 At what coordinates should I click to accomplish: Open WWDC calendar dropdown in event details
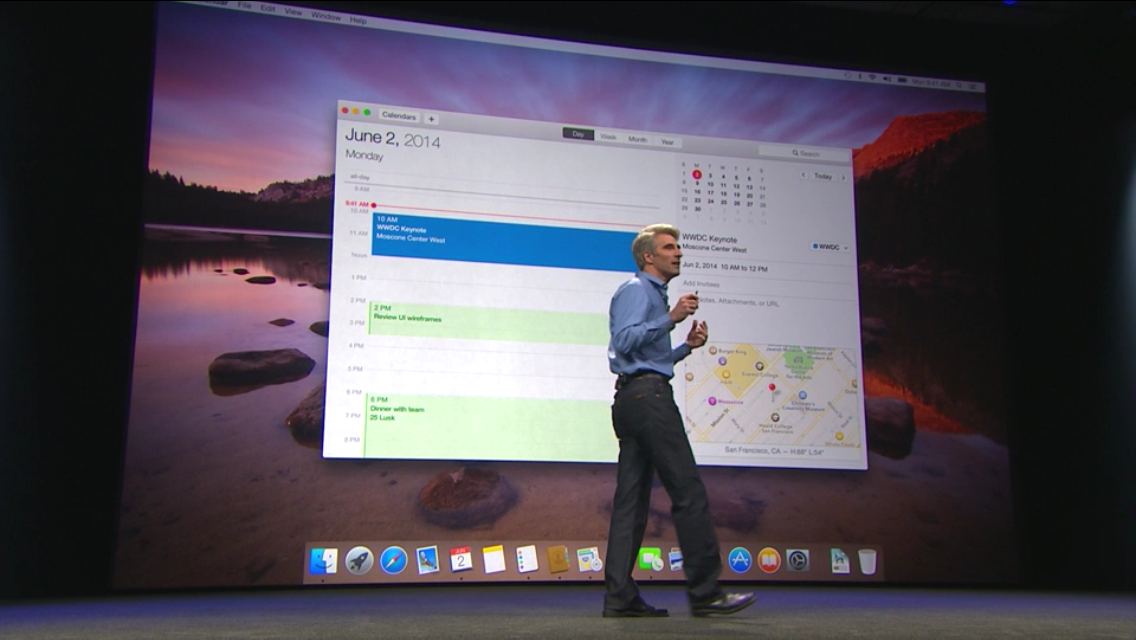[x=830, y=247]
